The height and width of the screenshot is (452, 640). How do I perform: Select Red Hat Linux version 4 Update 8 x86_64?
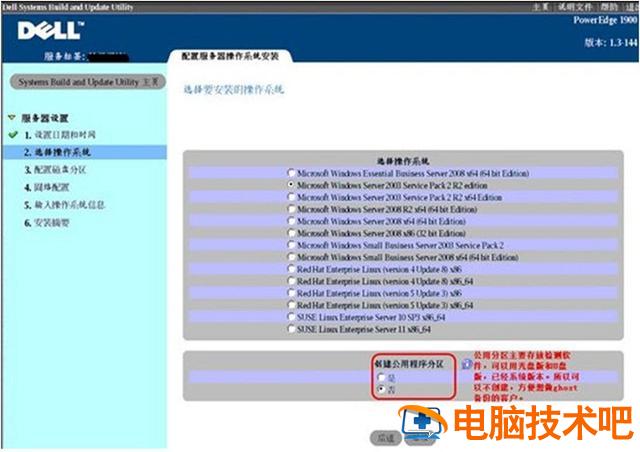[291, 281]
